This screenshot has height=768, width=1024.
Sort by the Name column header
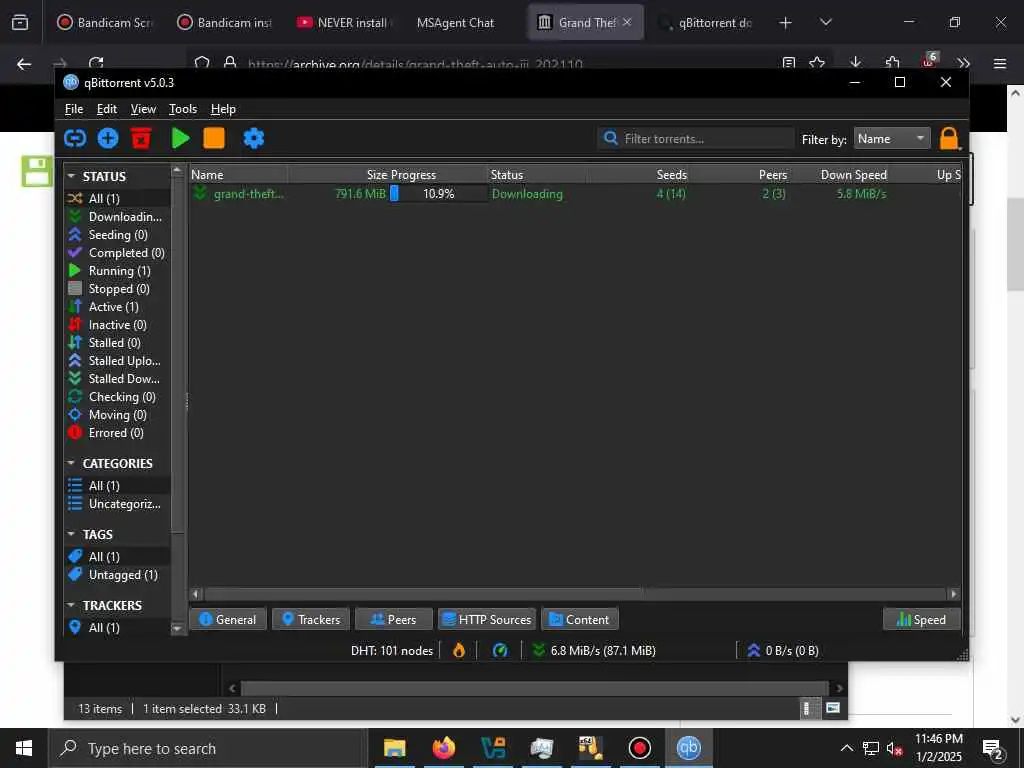pyautogui.click(x=238, y=174)
